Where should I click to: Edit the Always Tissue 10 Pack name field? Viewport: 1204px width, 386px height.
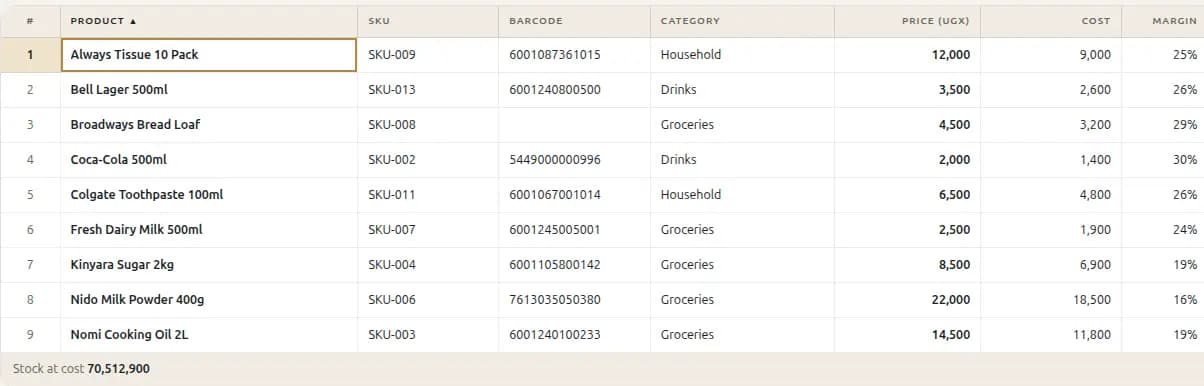(209, 55)
